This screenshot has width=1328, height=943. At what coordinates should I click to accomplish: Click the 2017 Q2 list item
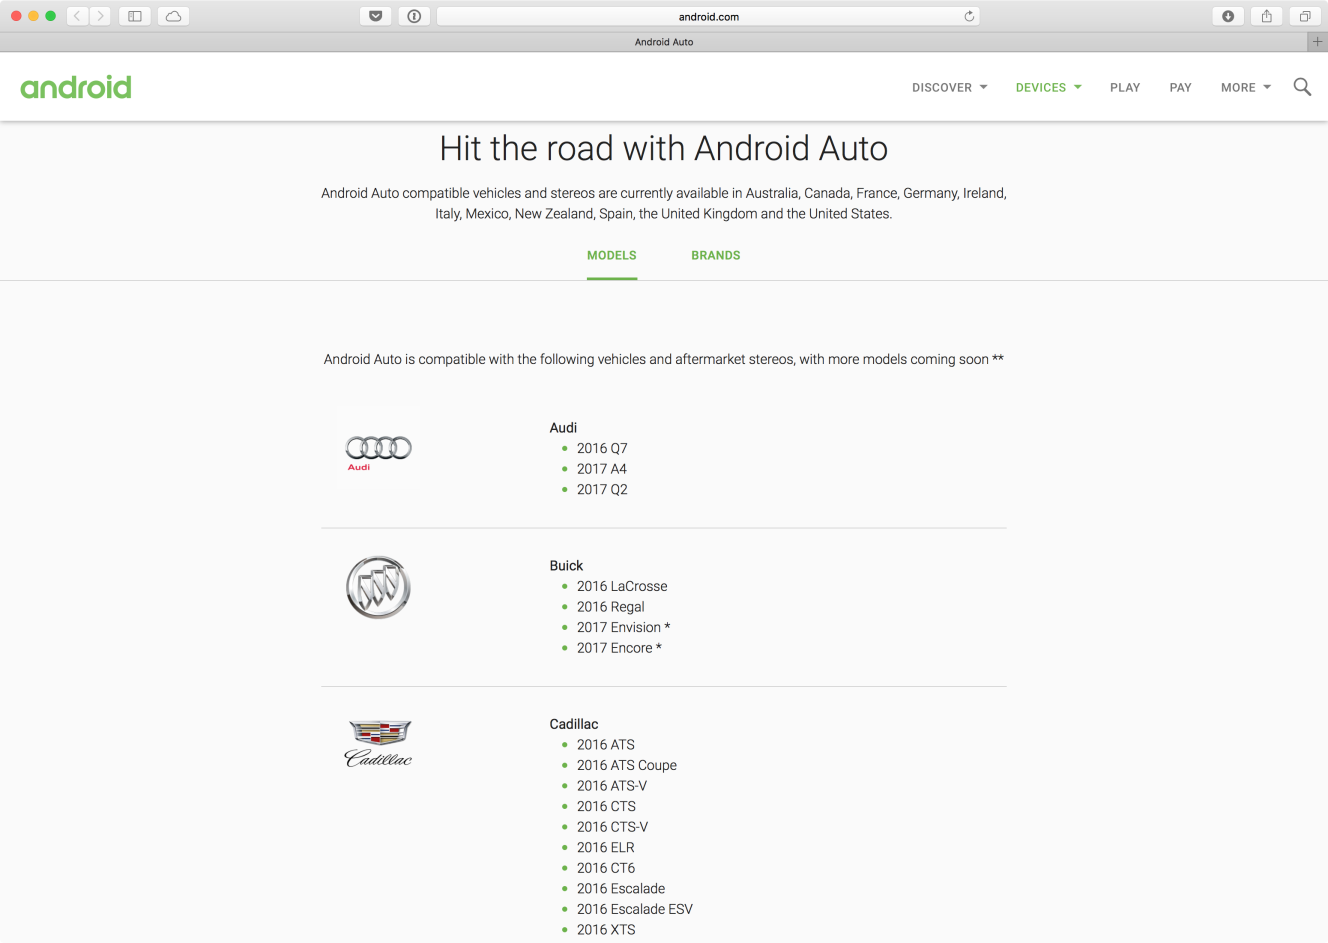click(x=602, y=489)
